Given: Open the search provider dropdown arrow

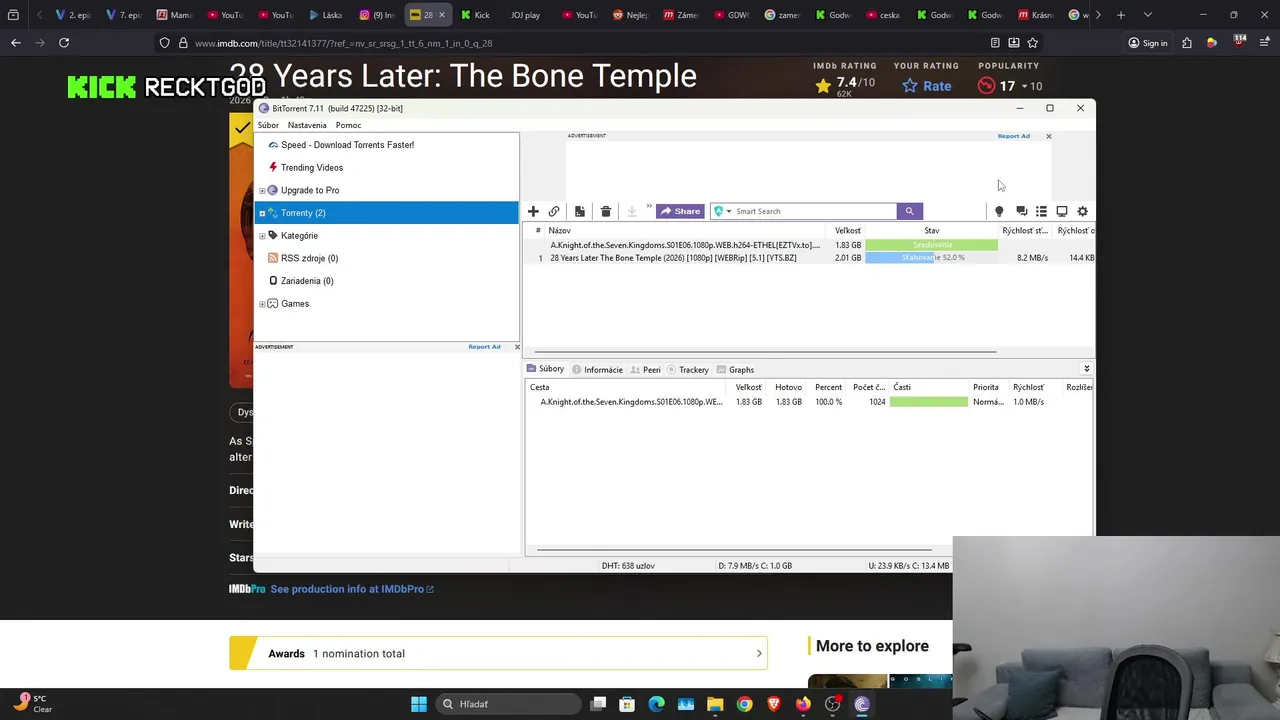Looking at the screenshot, I should [x=728, y=211].
